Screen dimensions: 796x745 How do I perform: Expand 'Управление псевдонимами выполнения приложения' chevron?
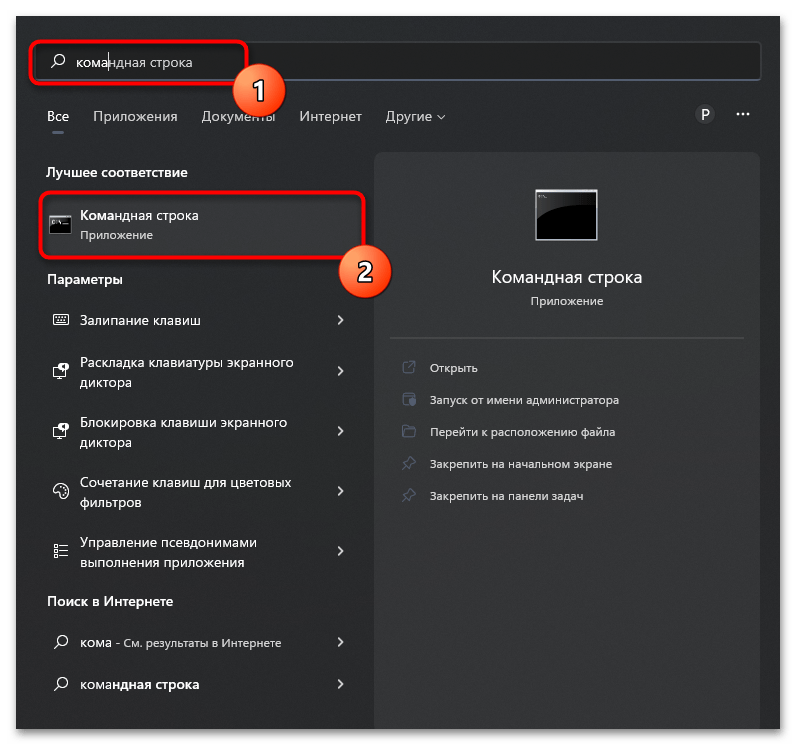tap(341, 551)
